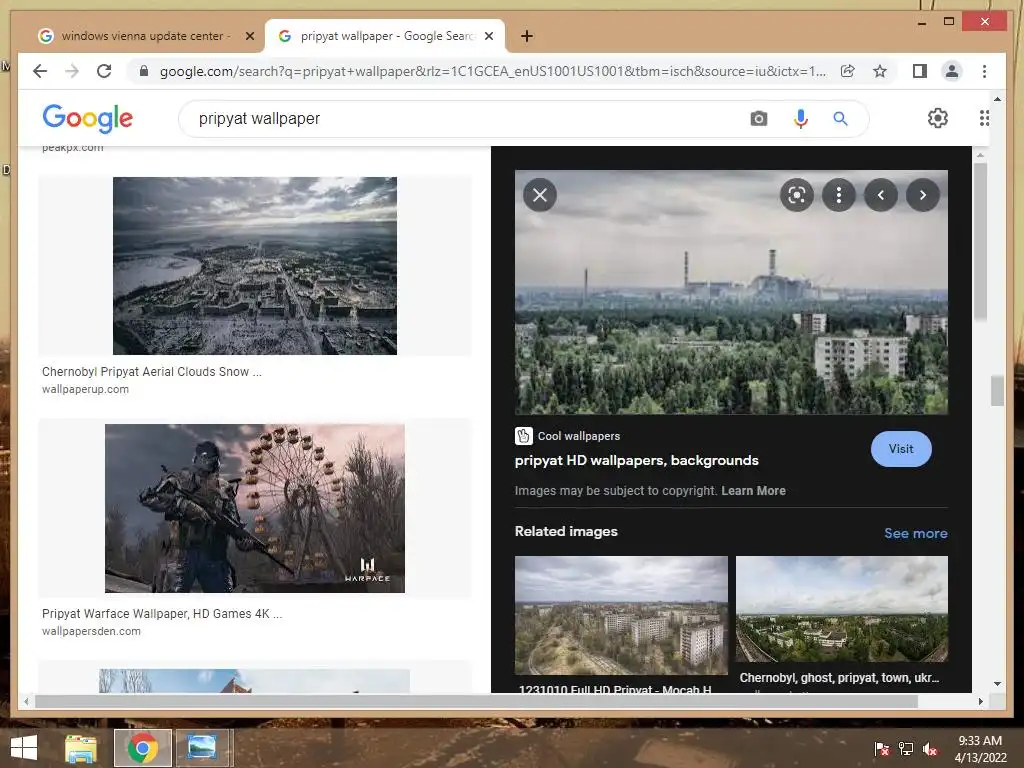
Task: Click Chernobyl Pripyat Aerial Clouds Snow caption
Action: coord(152,372)
